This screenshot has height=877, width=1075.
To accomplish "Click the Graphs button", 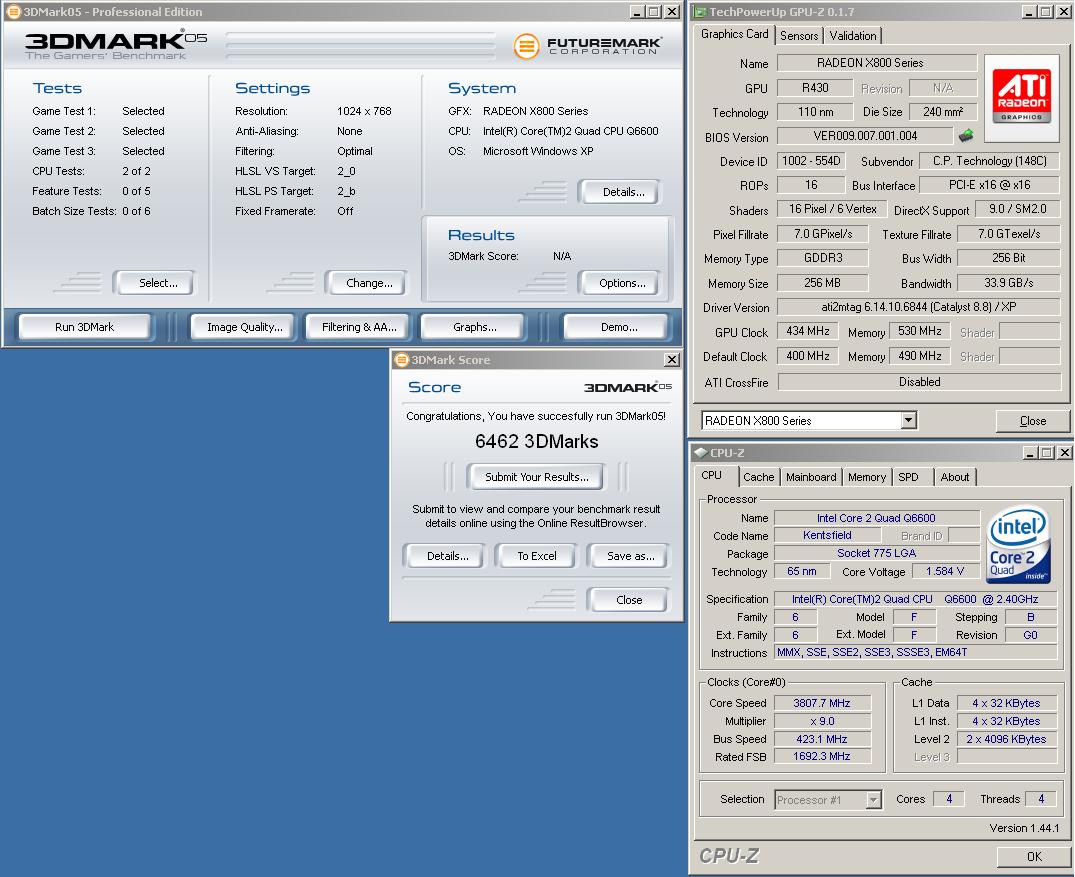I will 474,327.
